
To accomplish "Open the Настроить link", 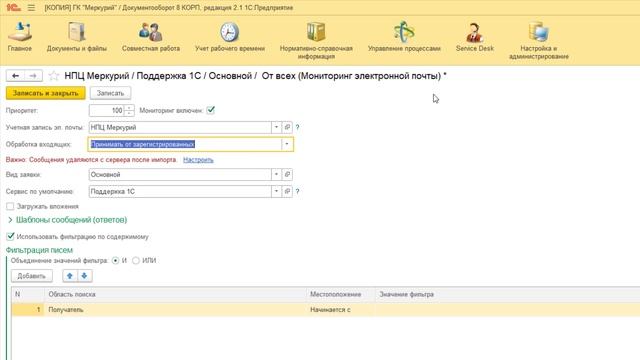I will [x=198, y=160].
